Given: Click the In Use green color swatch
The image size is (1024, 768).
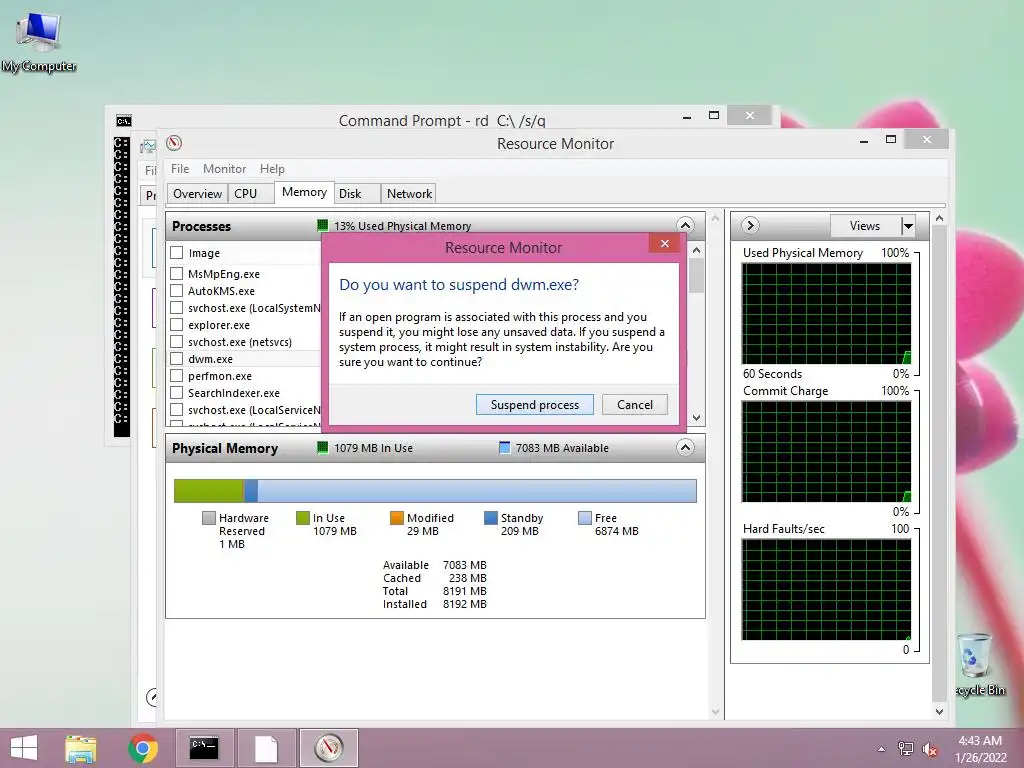Looking at the screenshot, I should [x=302, y=518].
